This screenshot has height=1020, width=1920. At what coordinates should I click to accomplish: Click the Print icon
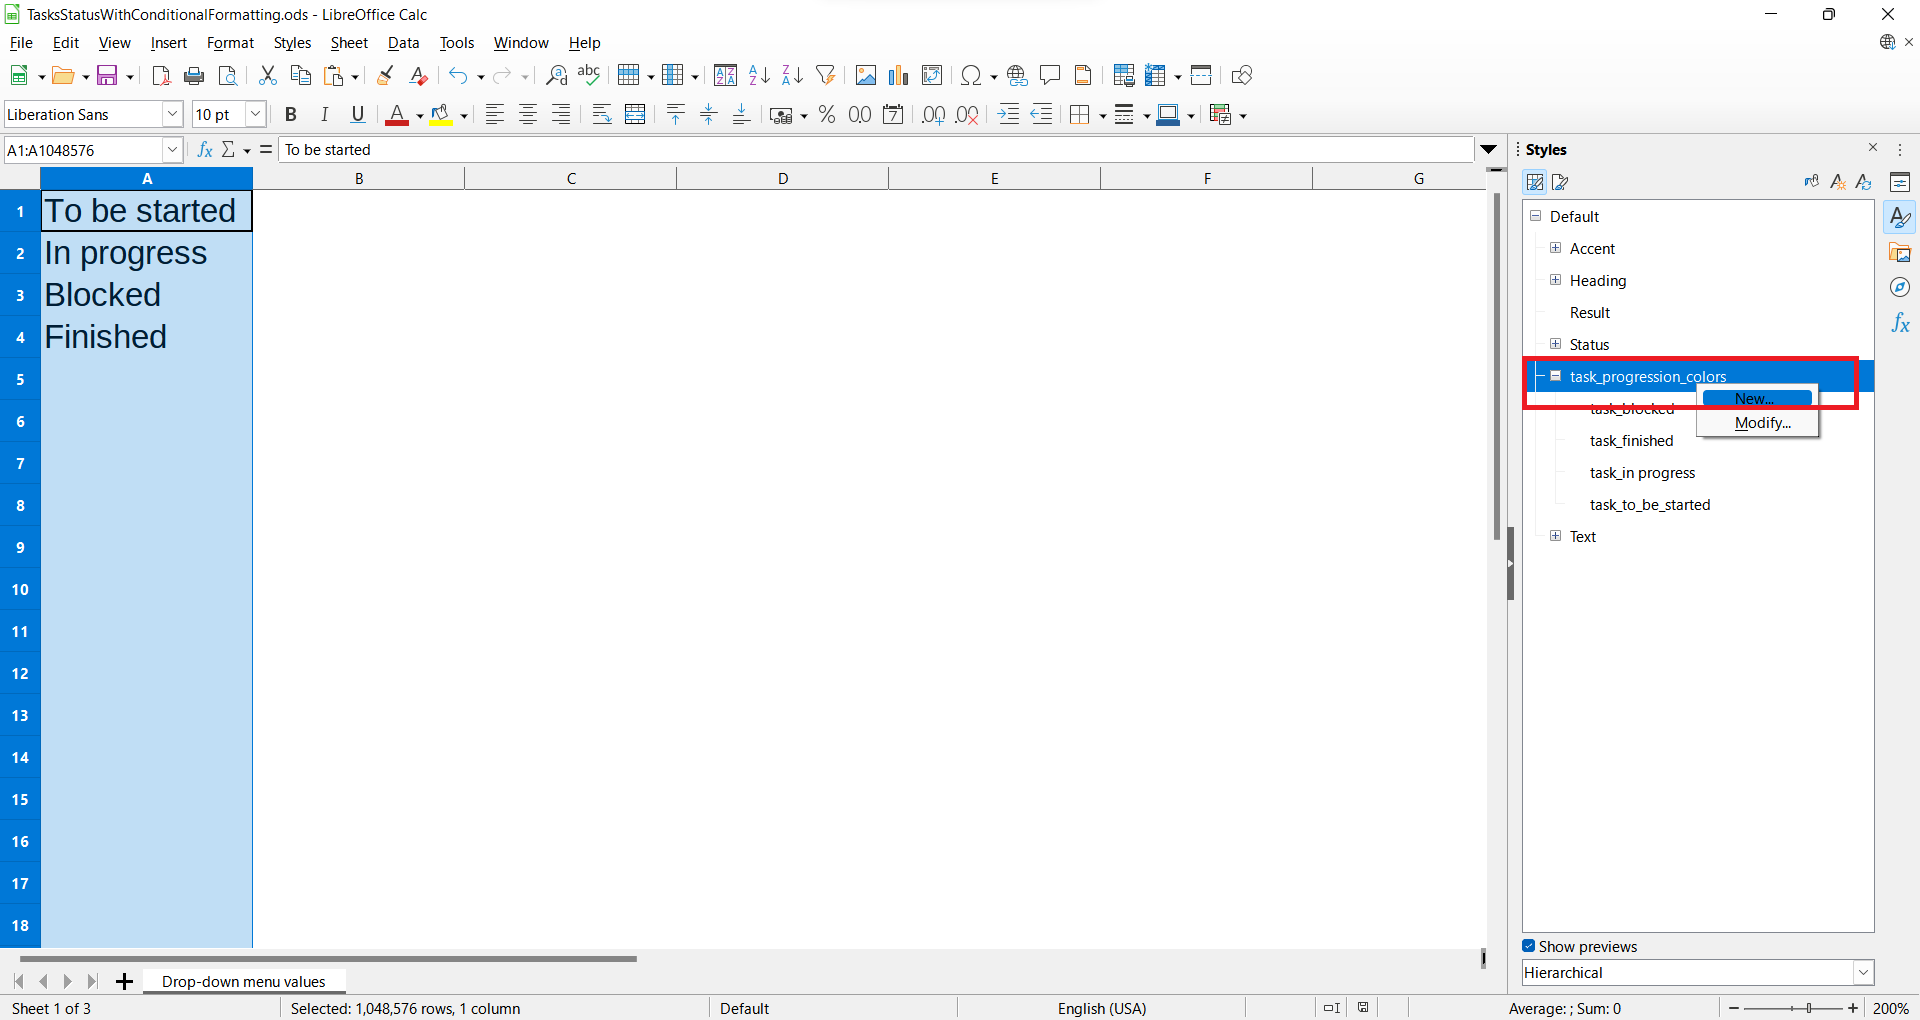pos(194,76)
